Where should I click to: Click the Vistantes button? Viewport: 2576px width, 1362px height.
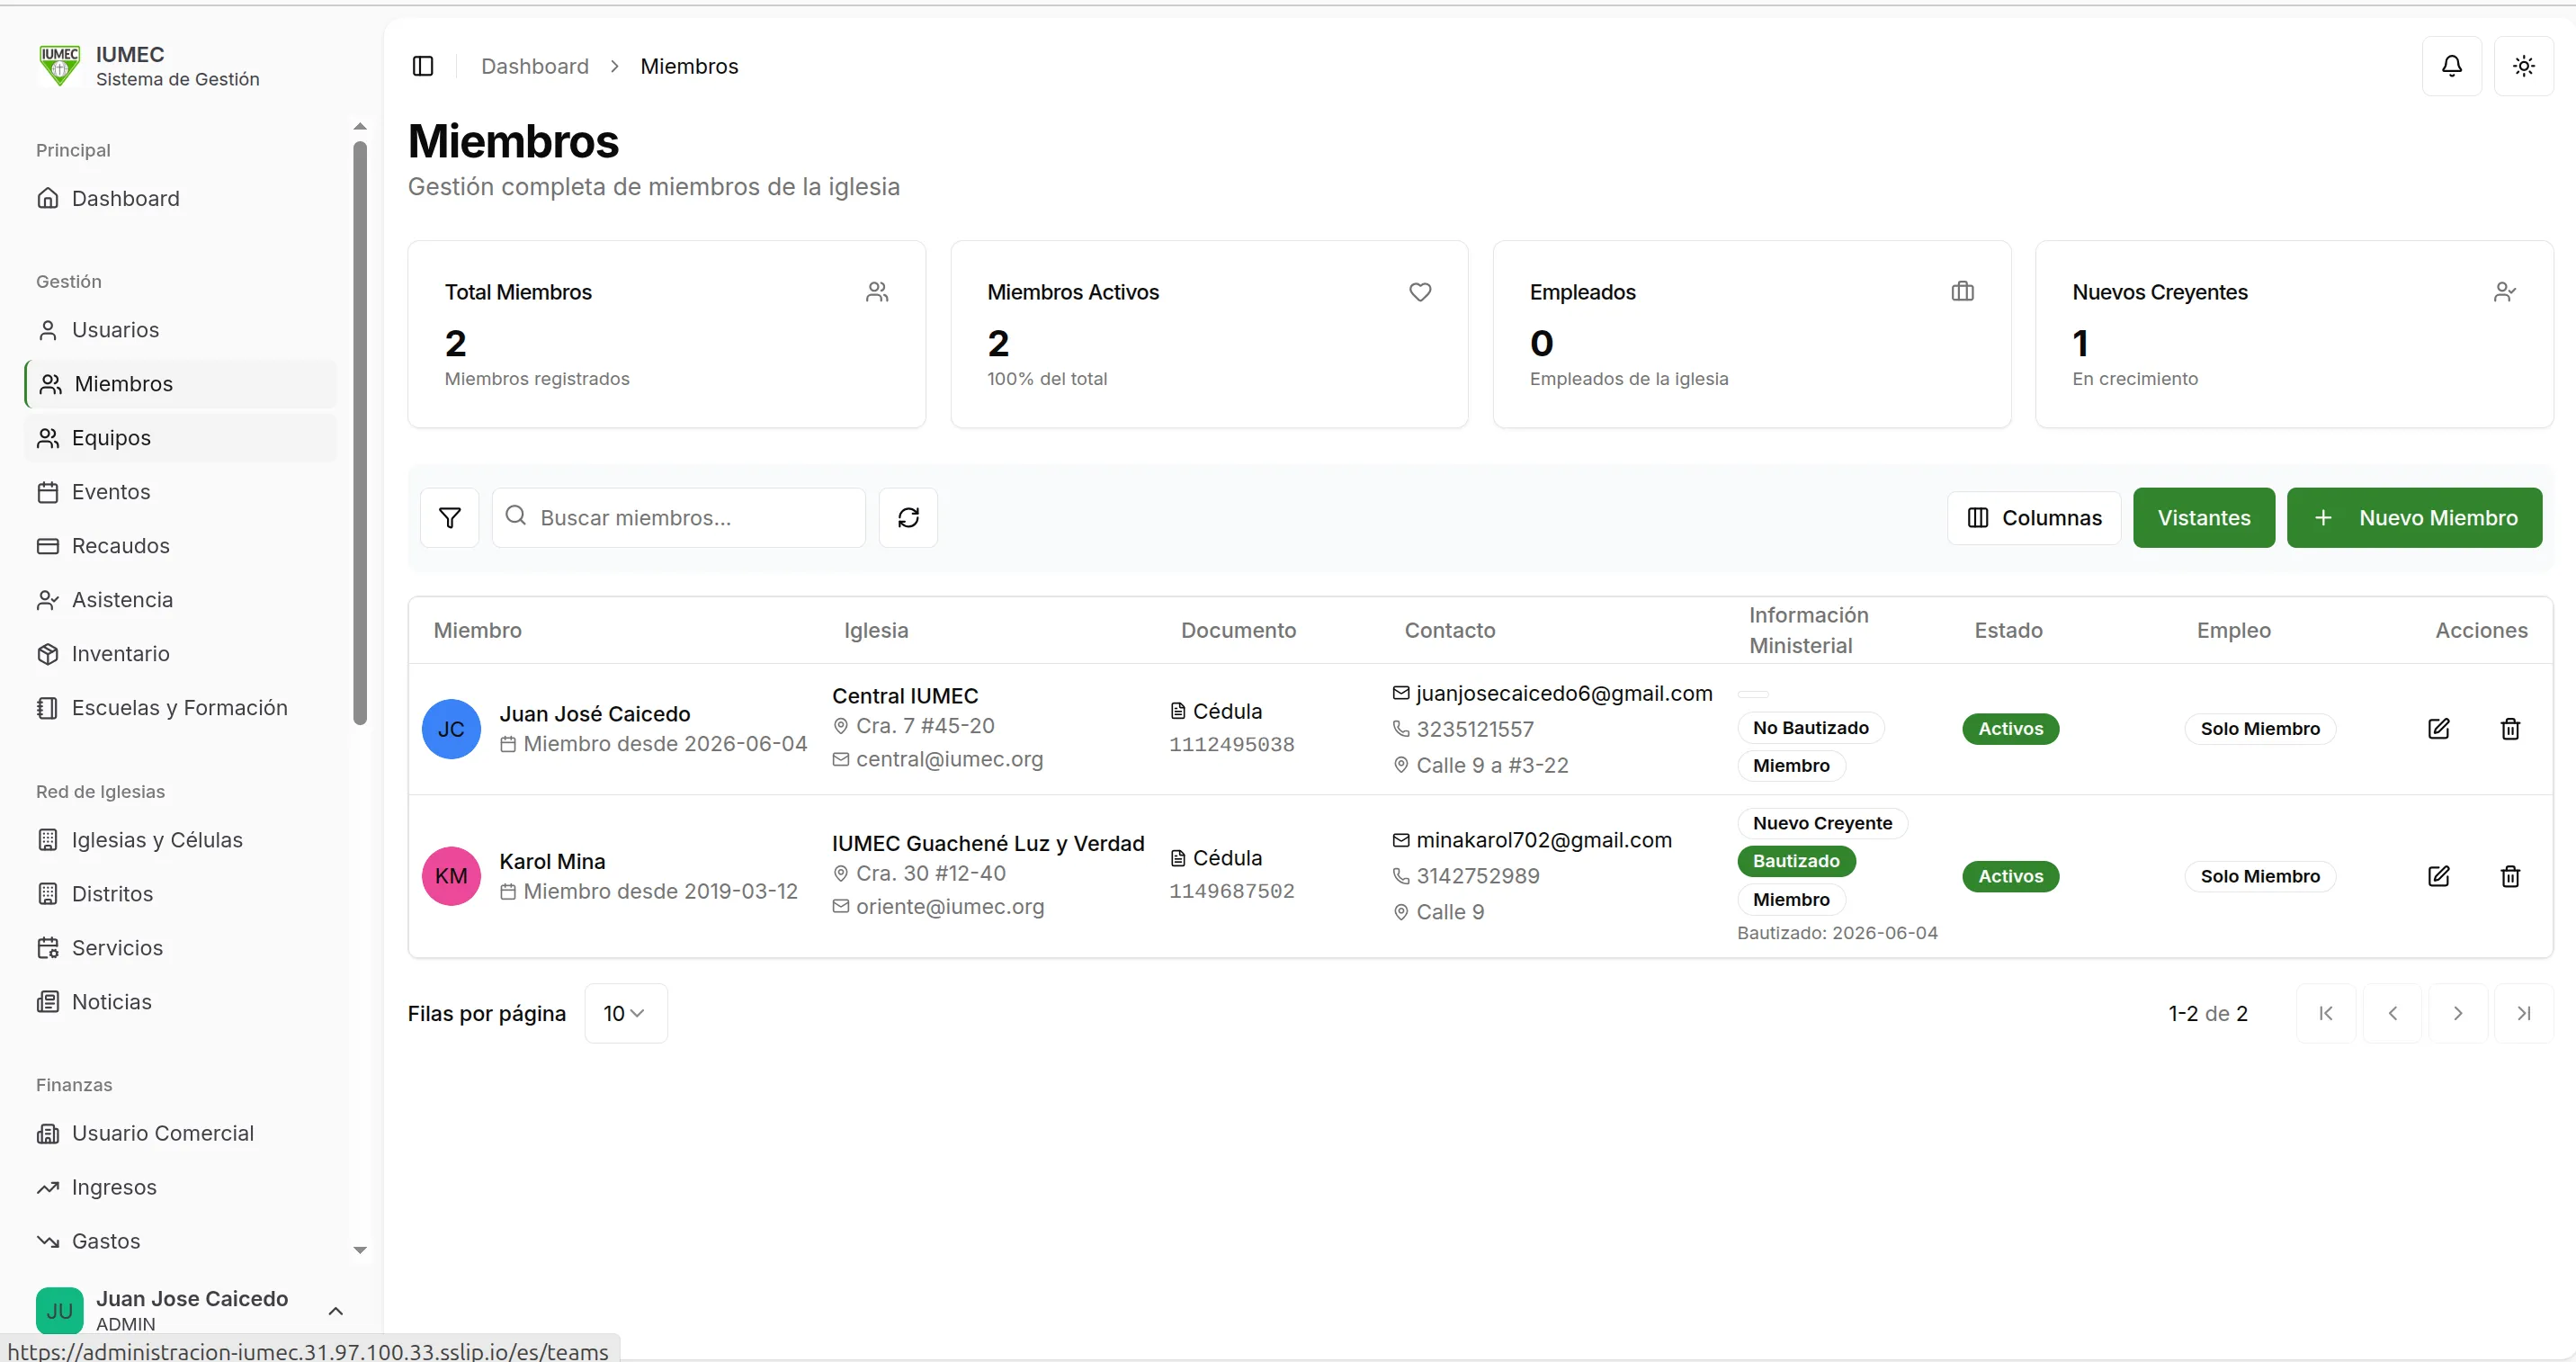click(2204, 518)
